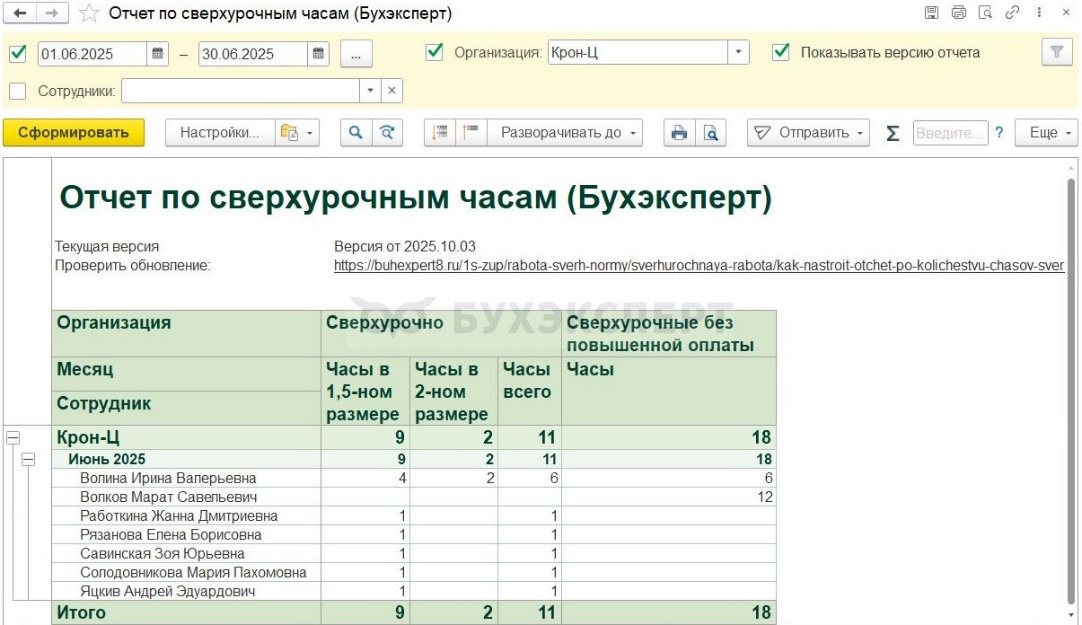Click the copy link chain icon
The height and width of the screenshot is (625, 1082).
coord(1012,13)
